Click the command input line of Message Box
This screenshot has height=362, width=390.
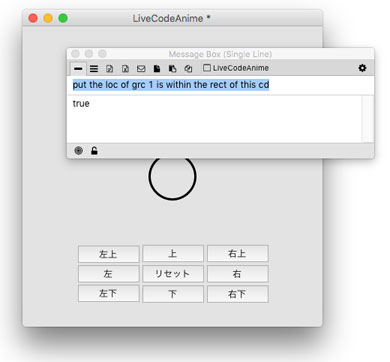point(220,85)
